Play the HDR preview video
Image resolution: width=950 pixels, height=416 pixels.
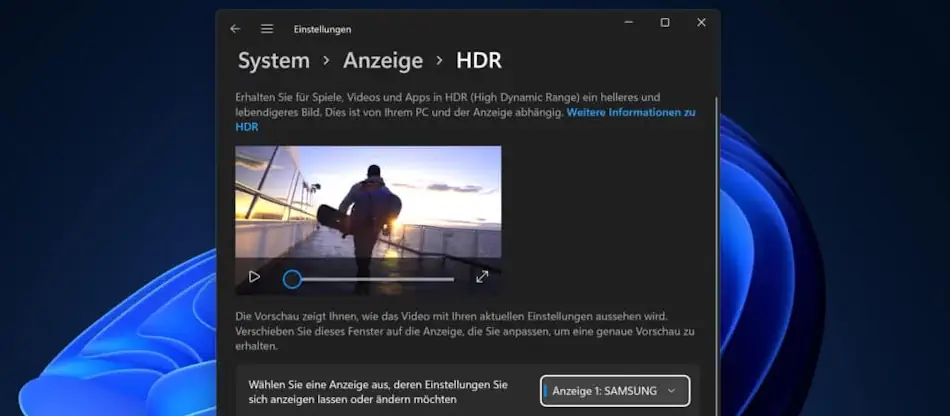(x=254, y=277)
